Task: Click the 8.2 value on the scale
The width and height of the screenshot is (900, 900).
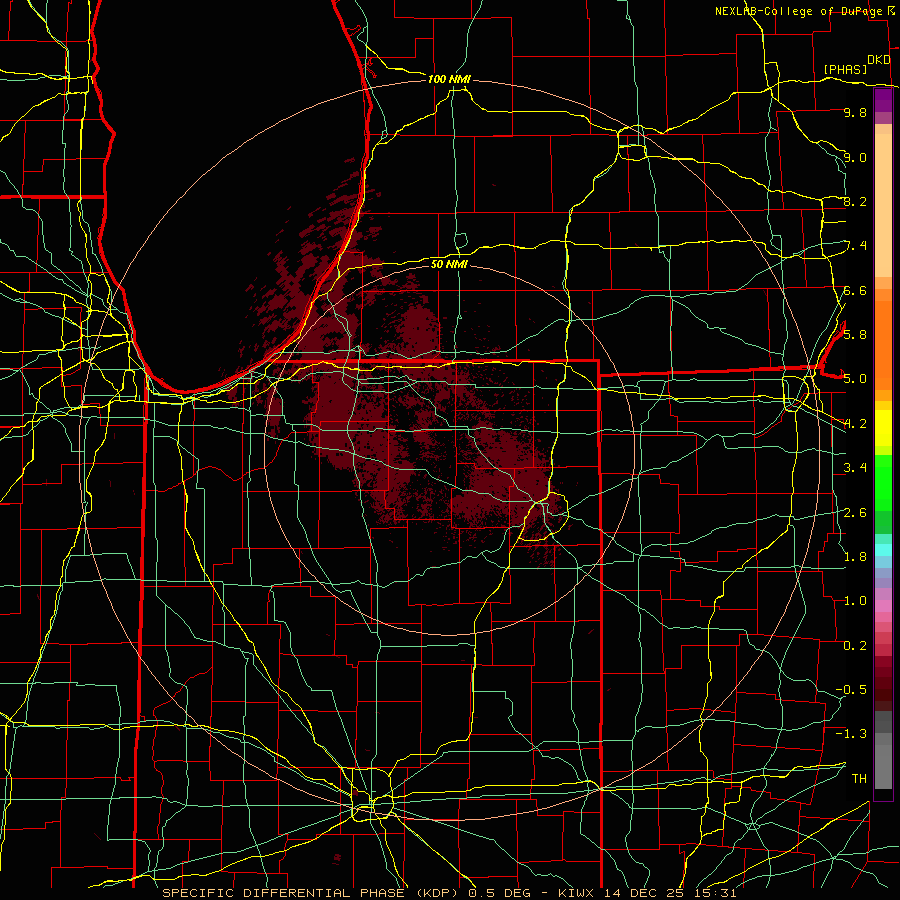Action: click(x=855, y=201)
